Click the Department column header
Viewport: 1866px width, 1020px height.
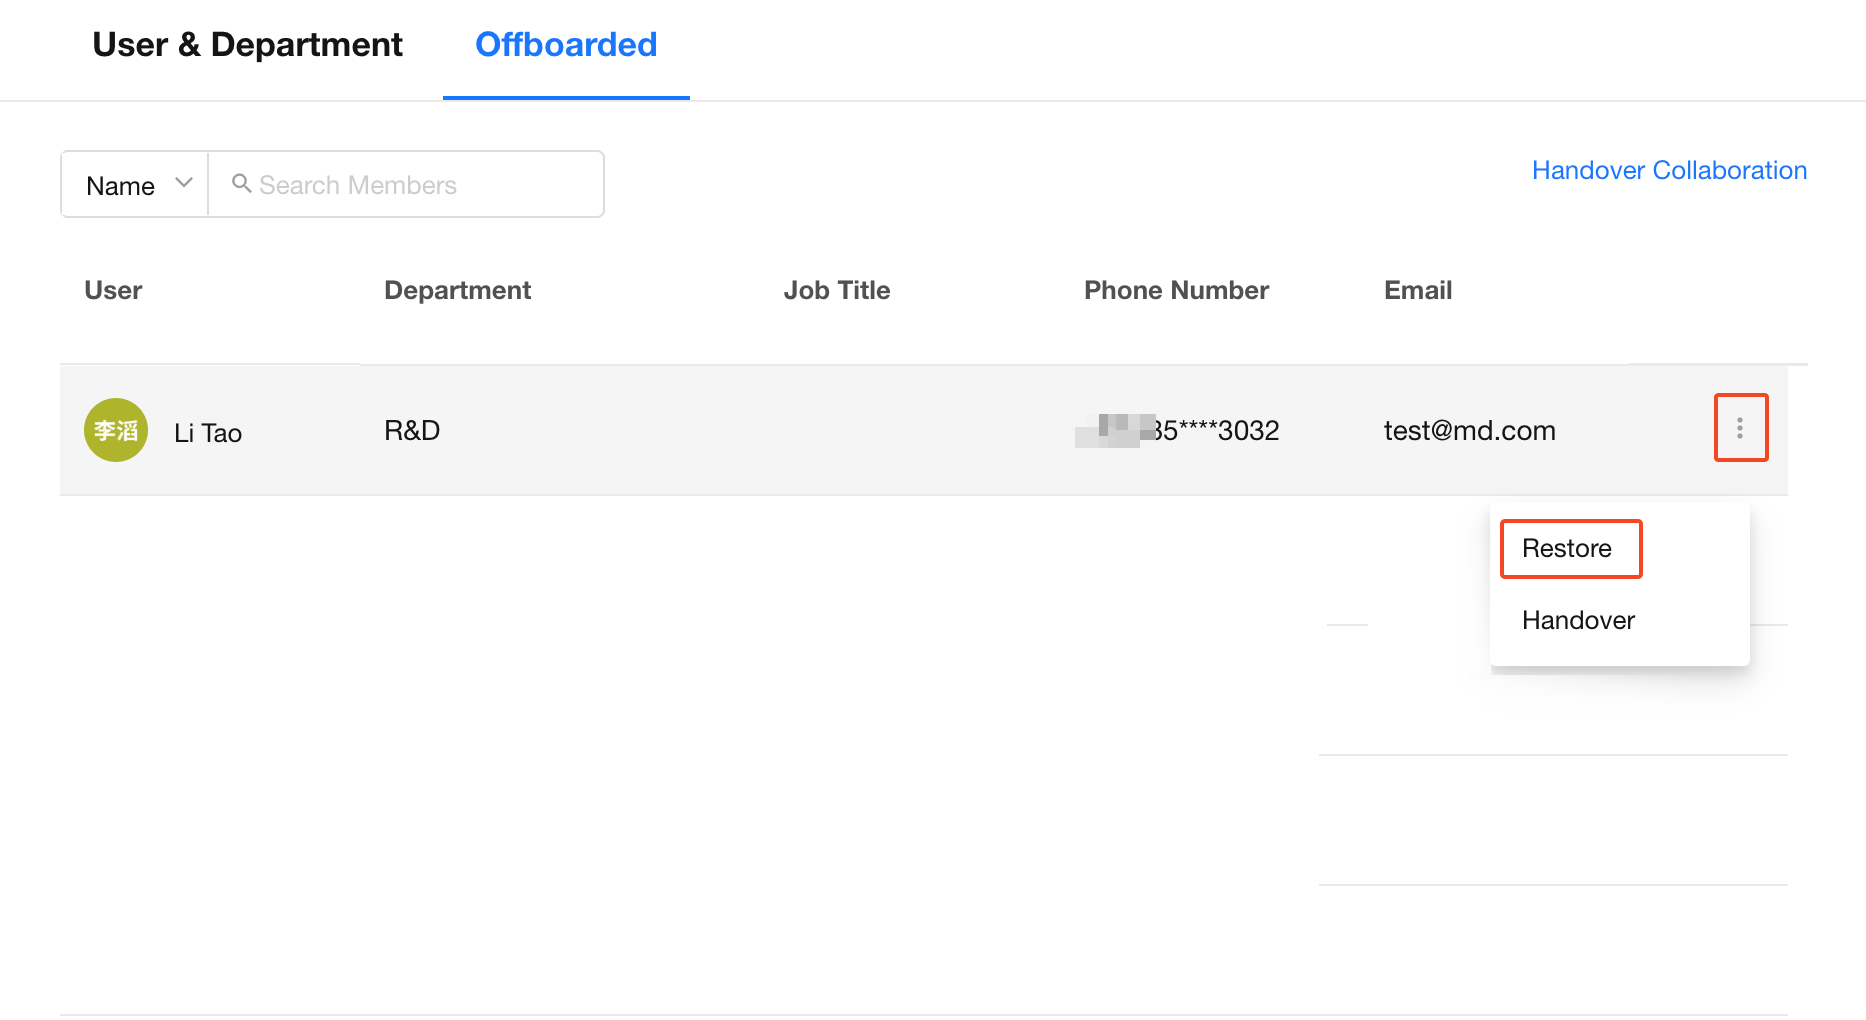point(457,290)
